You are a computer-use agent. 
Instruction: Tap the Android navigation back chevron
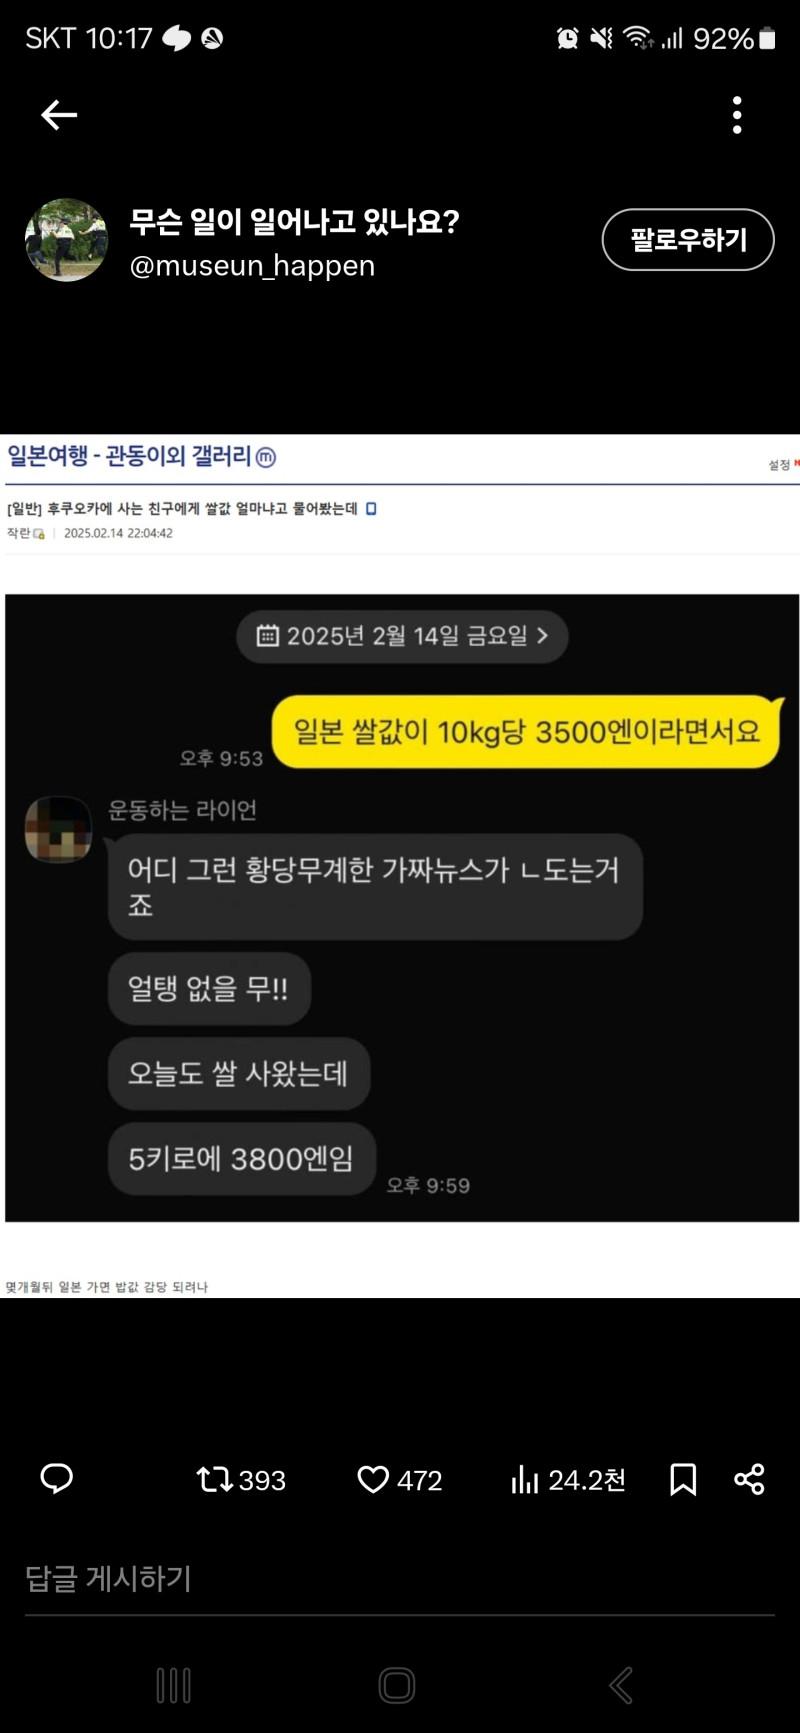pos(621,1686)
